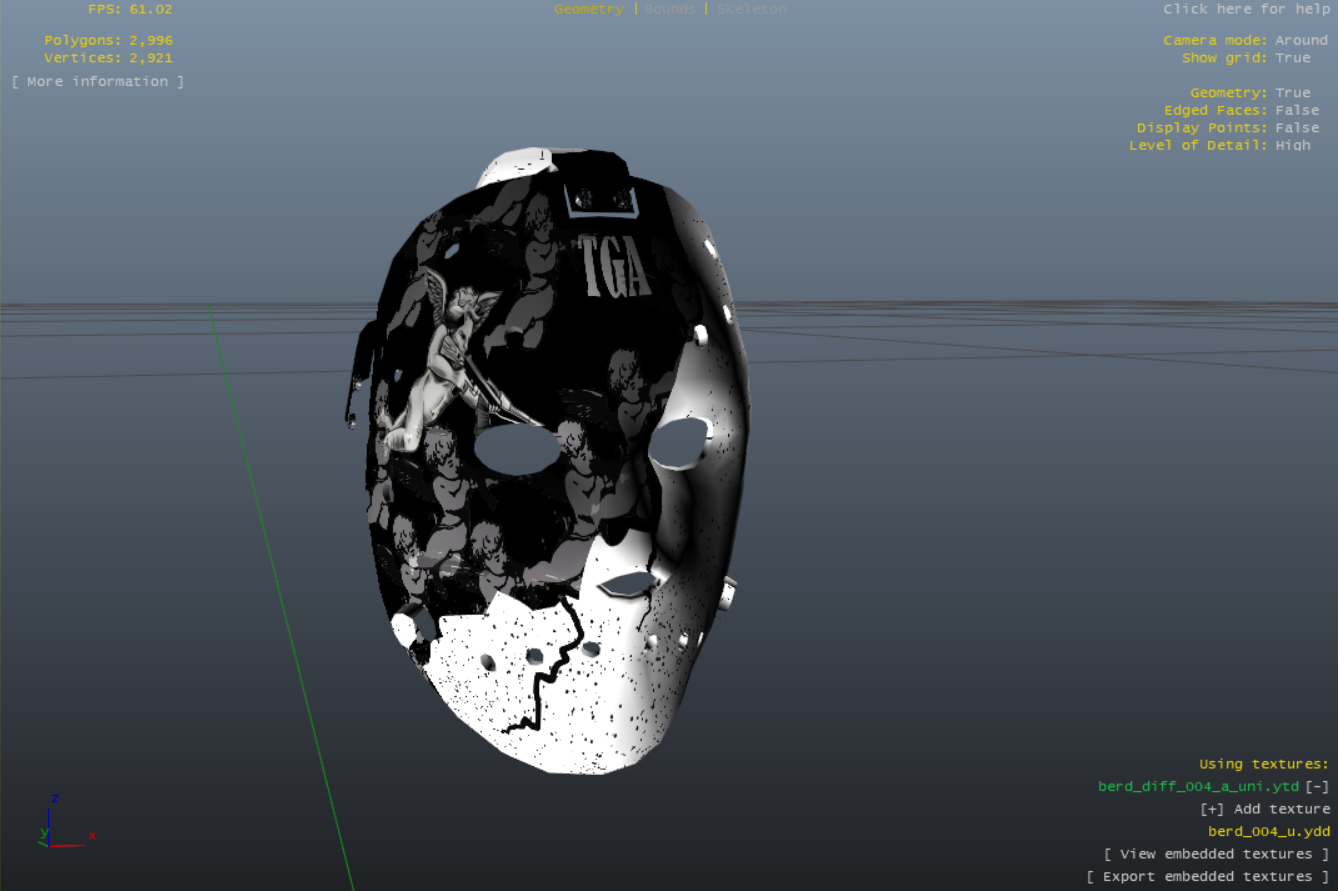Select the Geometry view tab
Screen dimensions: 1338x891
[589, 9]
